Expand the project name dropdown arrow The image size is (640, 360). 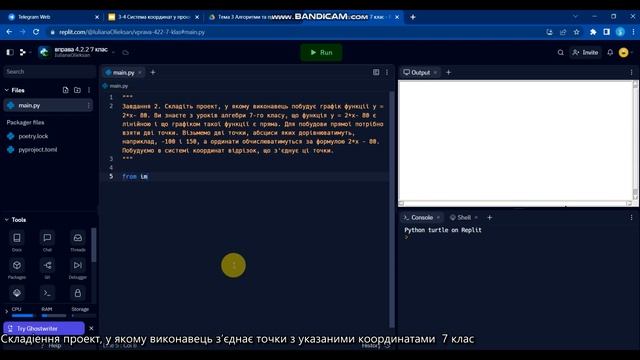point(113,53)
